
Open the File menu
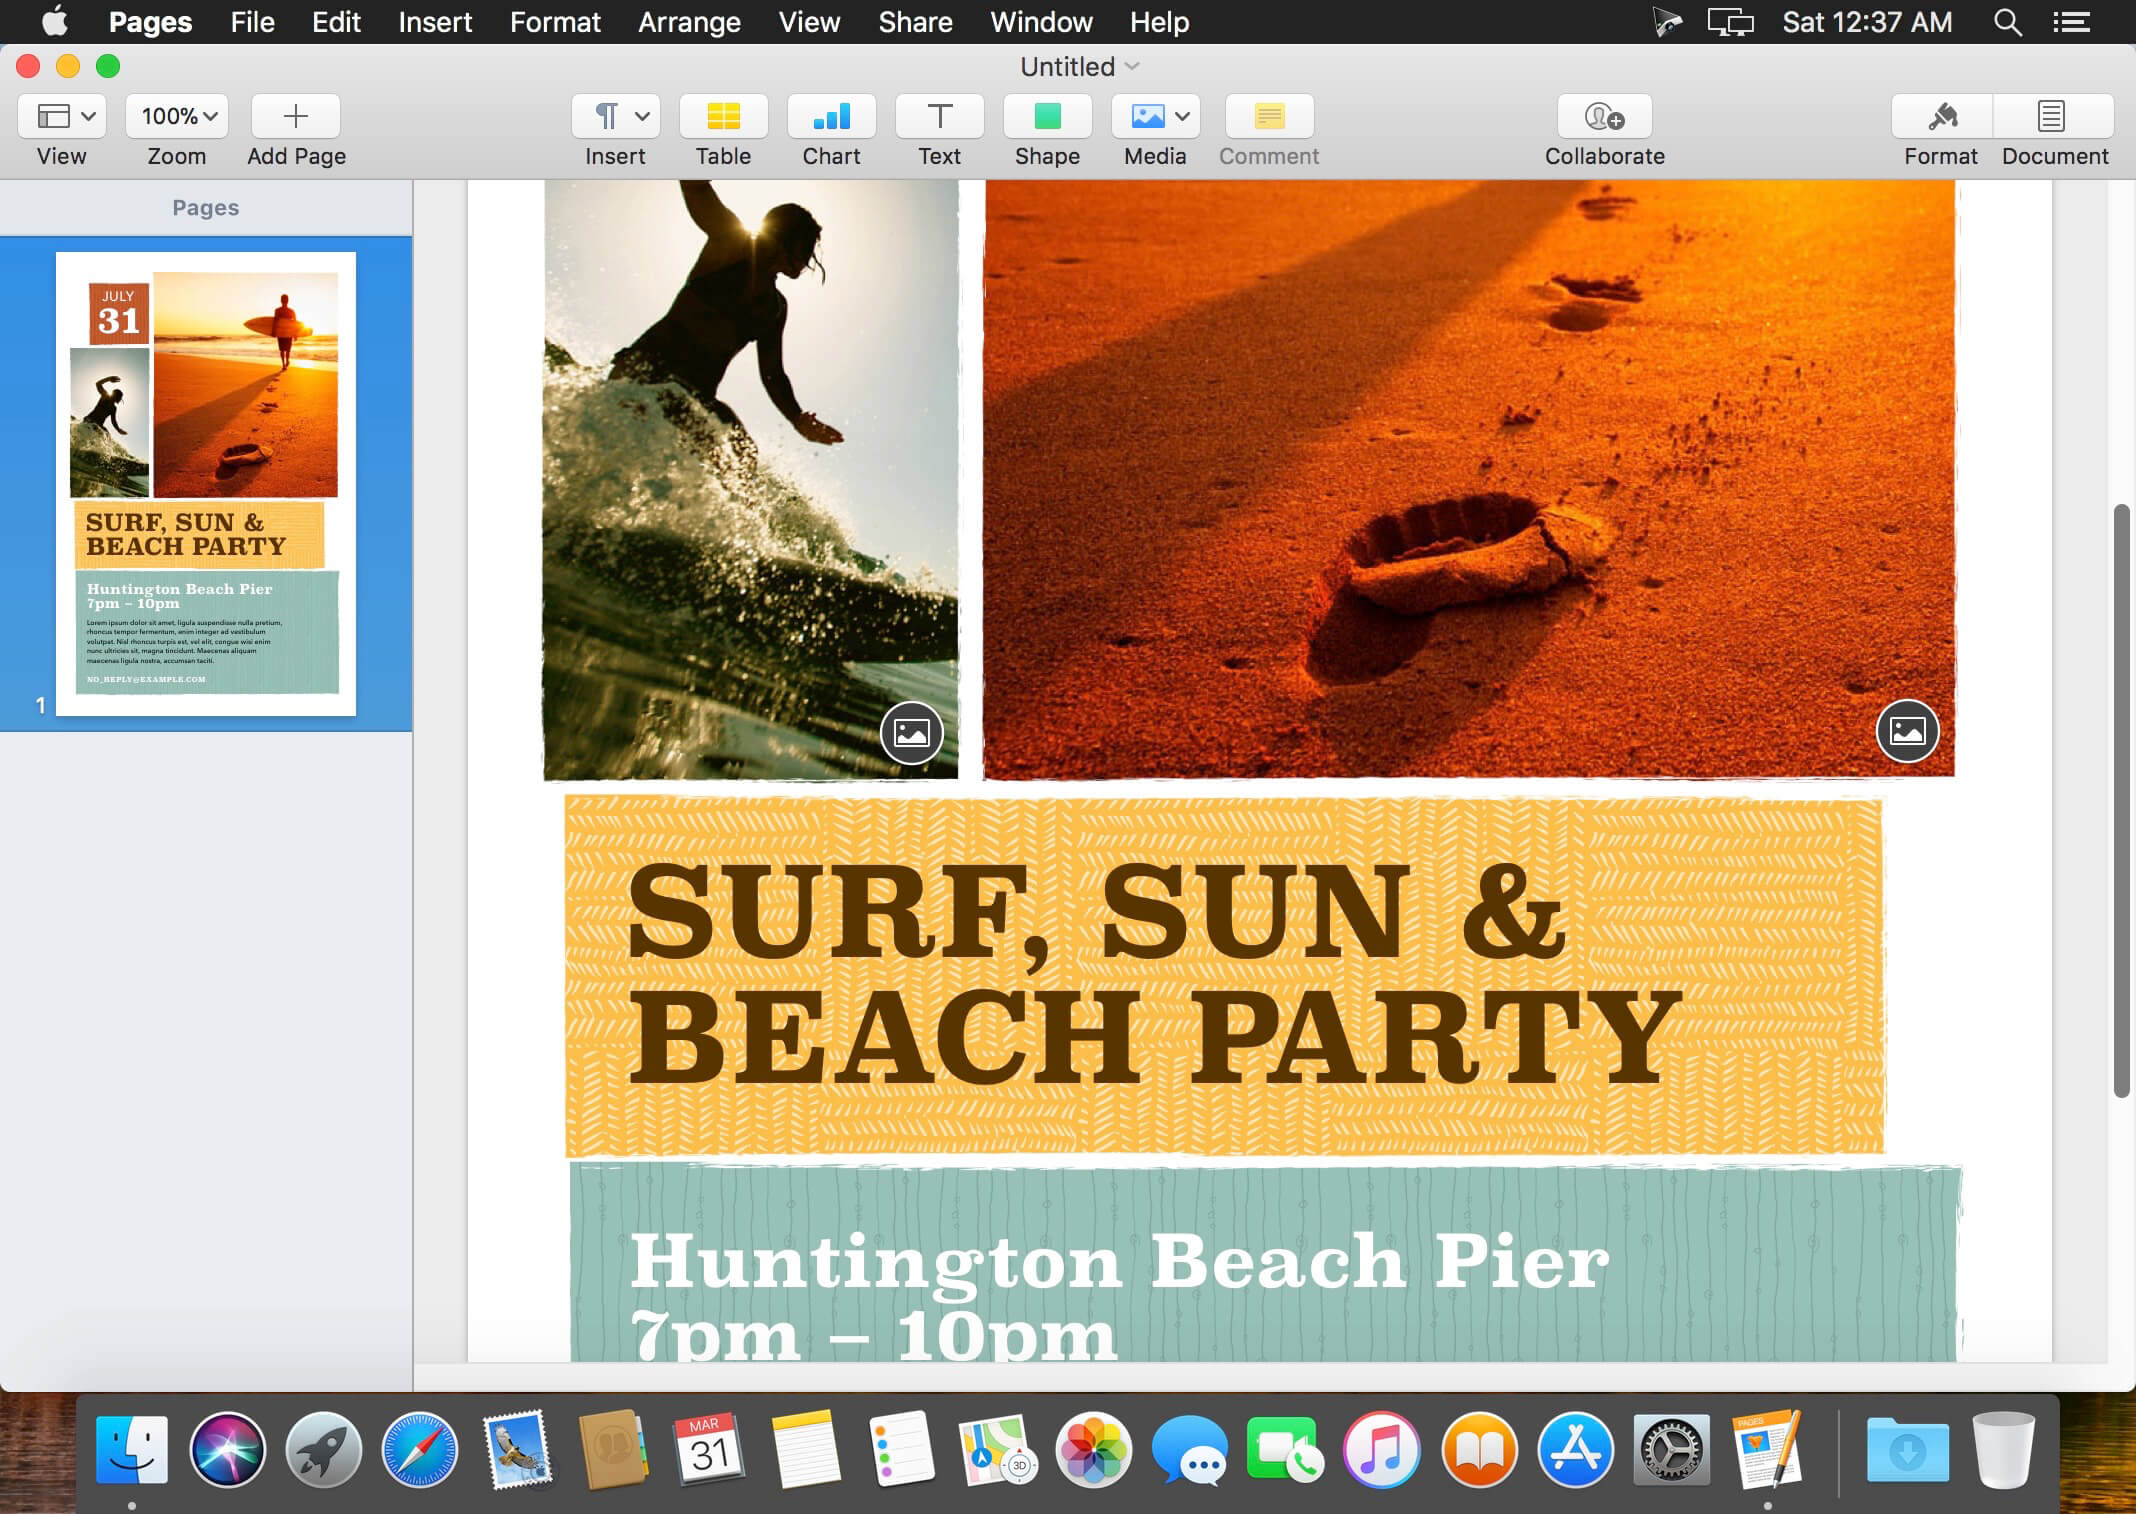click(x=252, y=22)
